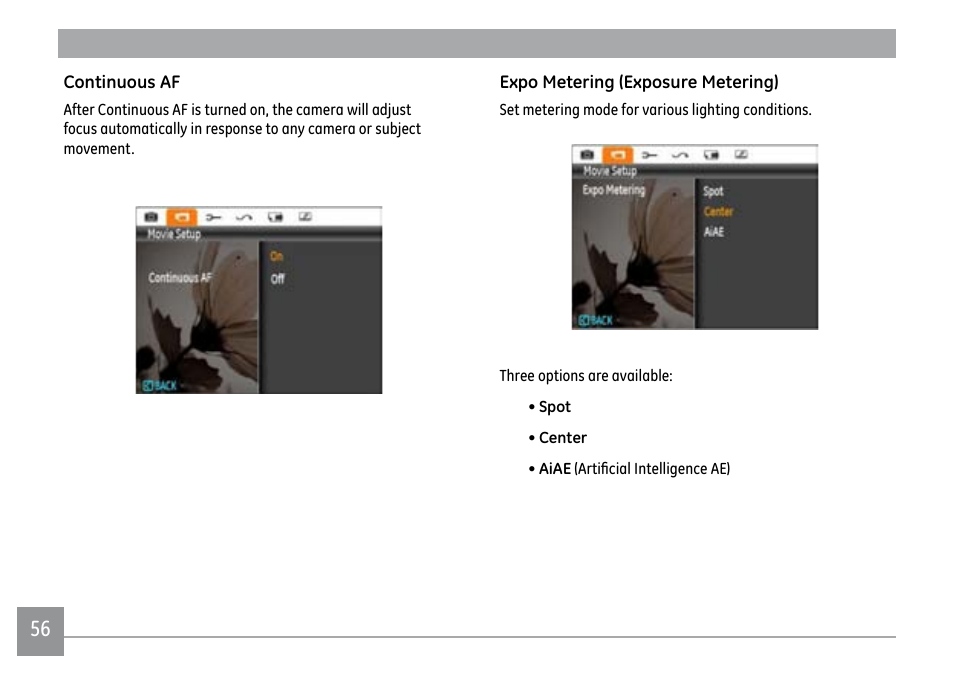Screen dimensions: 954x694
Task: Turn Continuous AF Off
Action: (278, 279)
